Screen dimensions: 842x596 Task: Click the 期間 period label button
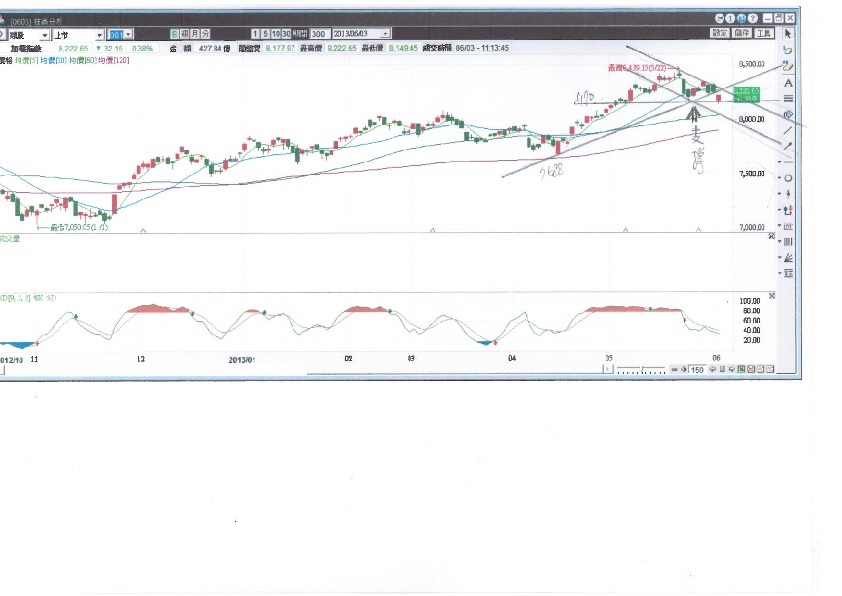coord(300,34)
